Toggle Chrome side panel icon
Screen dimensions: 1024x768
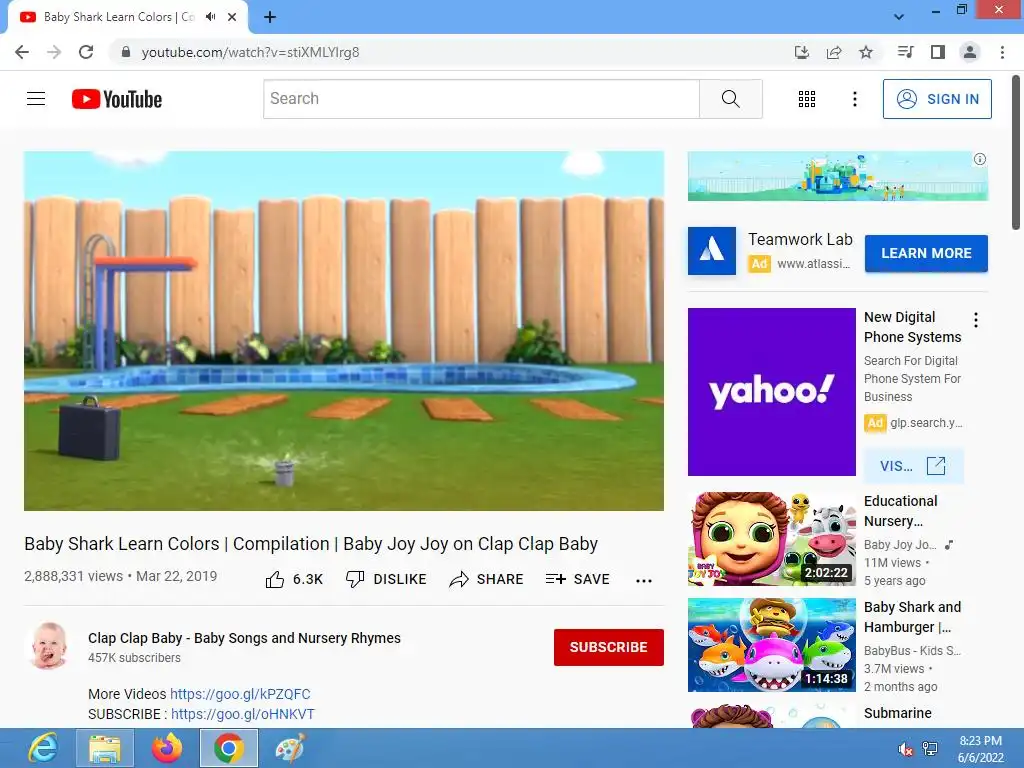click(938, 52)
